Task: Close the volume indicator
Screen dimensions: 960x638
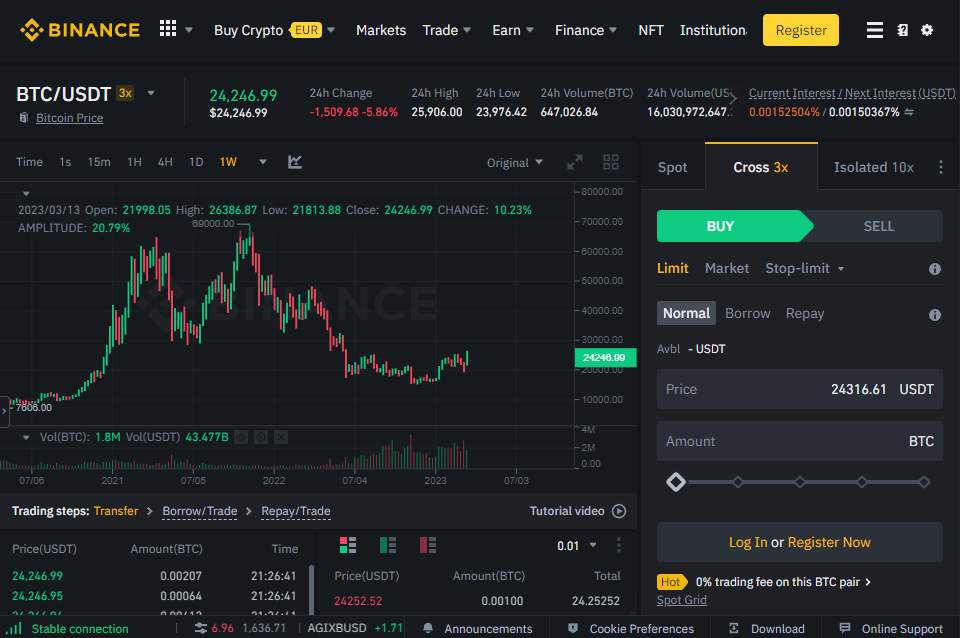Action: pos(280,437)
